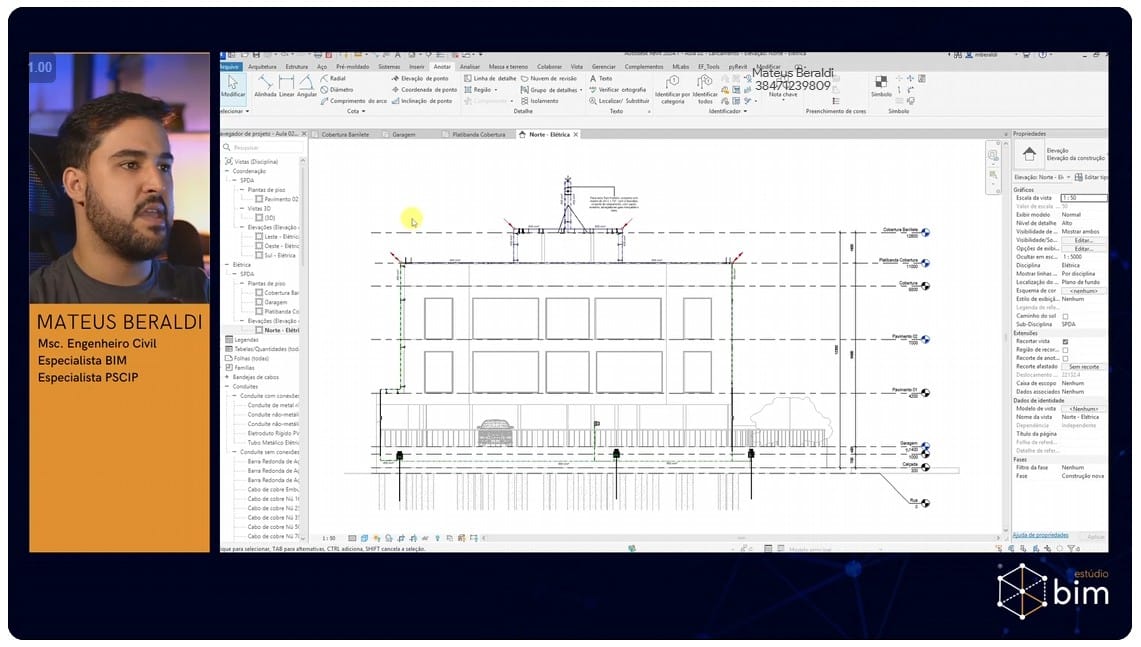Viewport: 1141px width, 647px height.
Task: Switch to the Garagem view tab
Action: coord(403,134)
